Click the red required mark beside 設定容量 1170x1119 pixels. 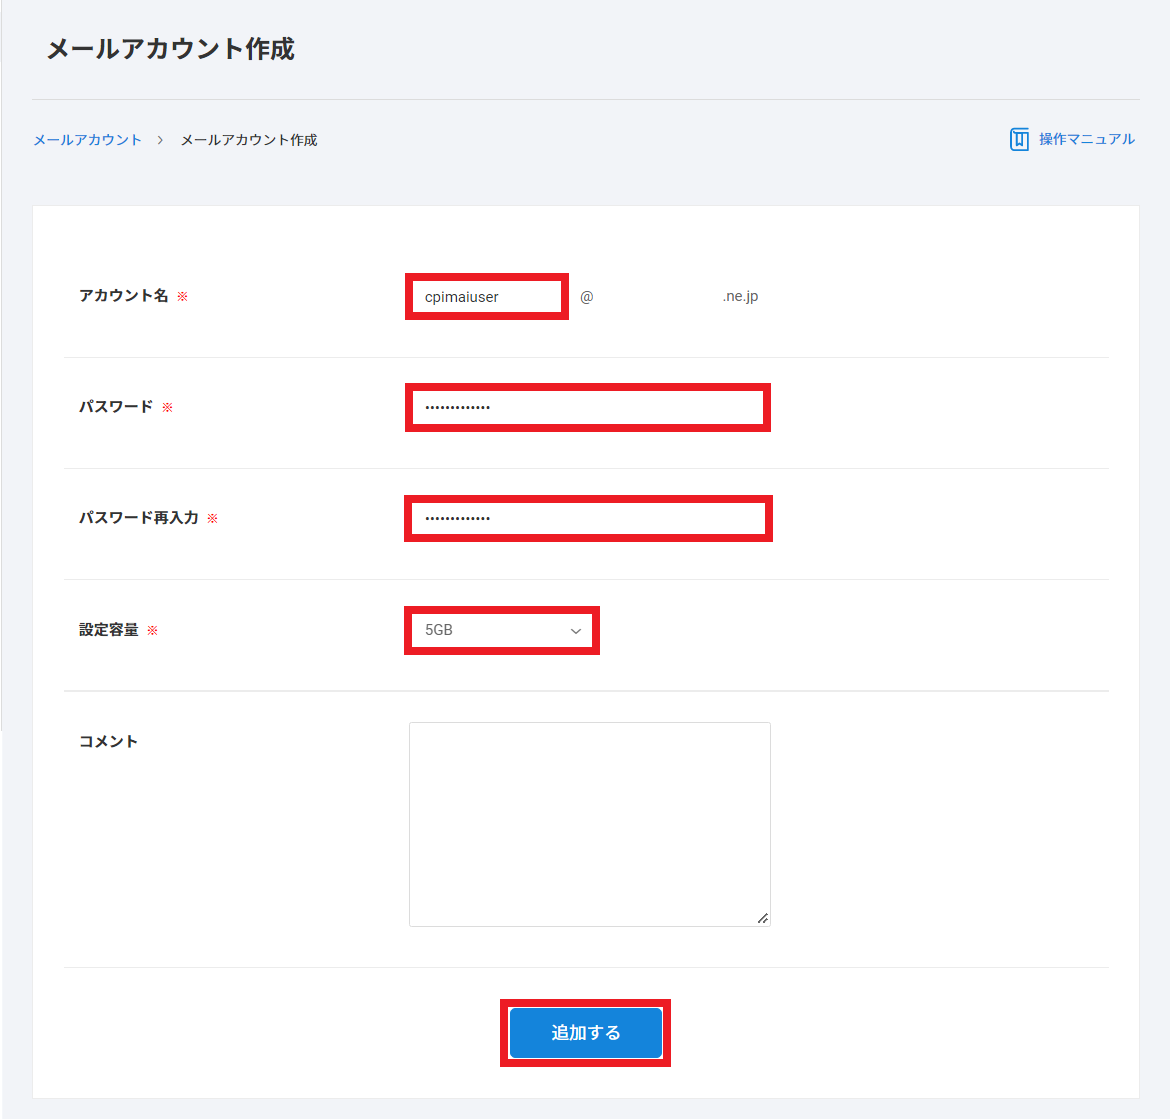click(x=152, y=631)
